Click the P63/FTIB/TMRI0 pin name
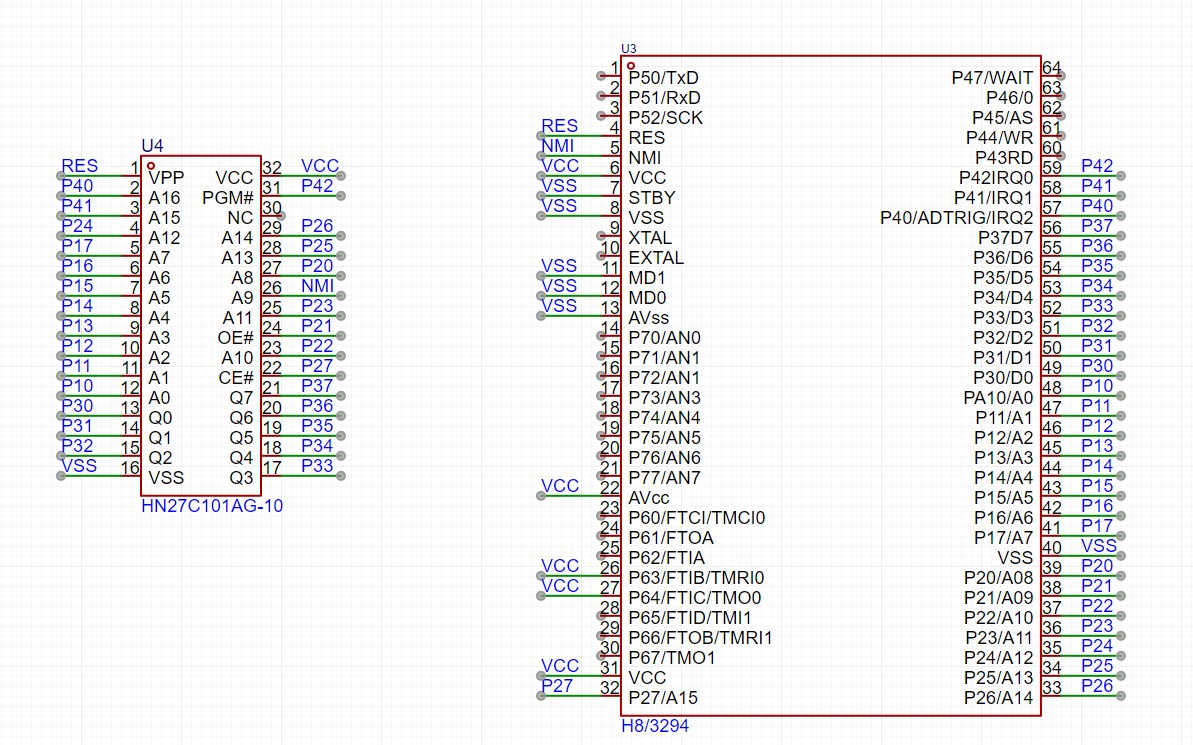Screen dimensions: 1193x745 point(696,578)
